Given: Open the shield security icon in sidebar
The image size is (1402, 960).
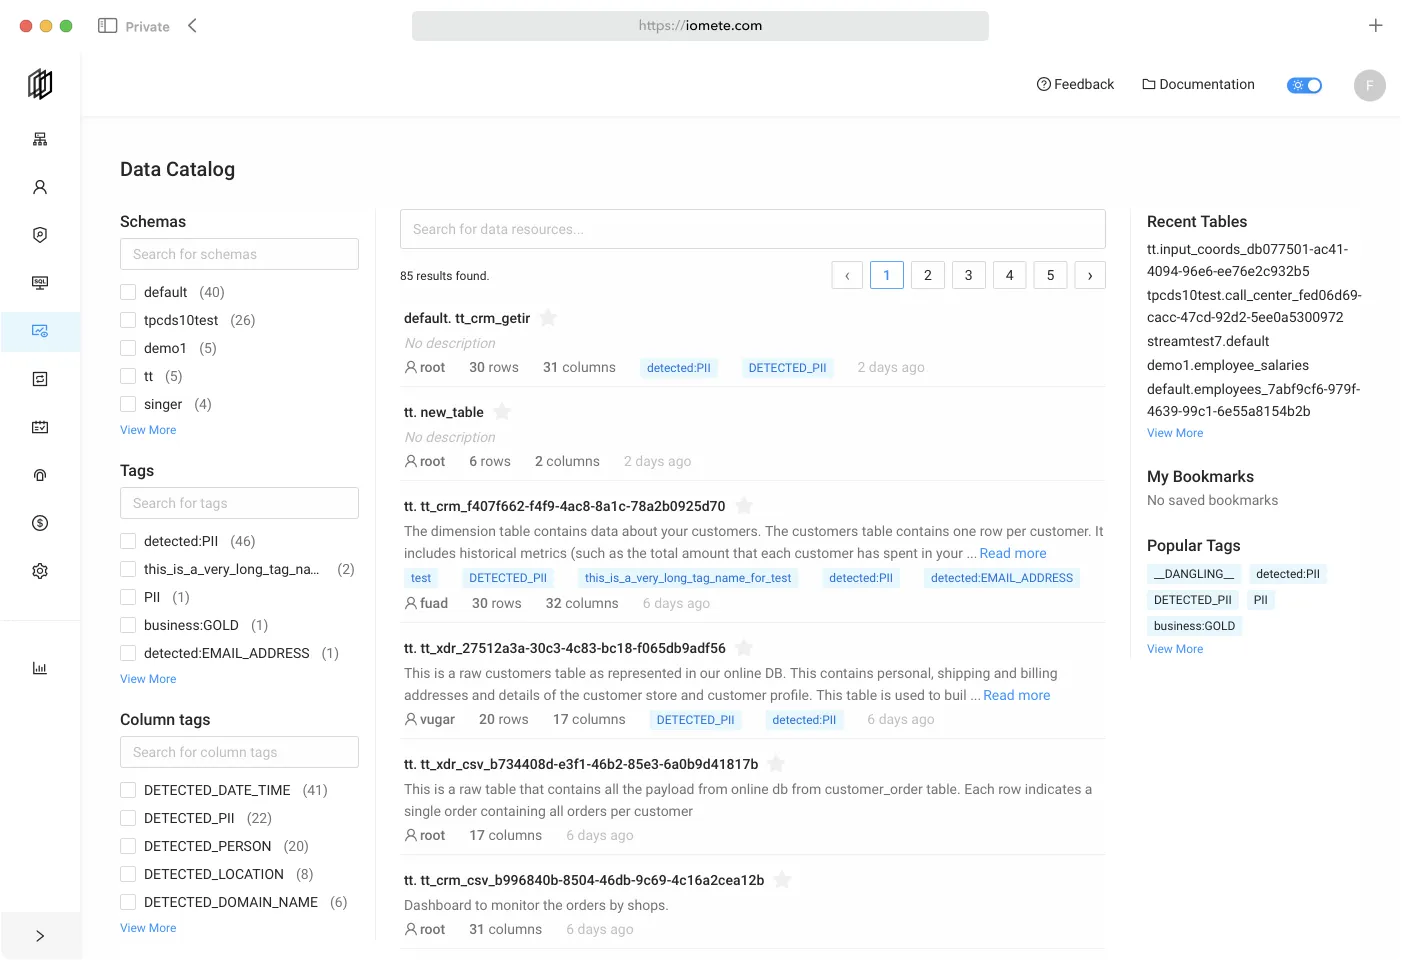Looking at the screenshot, I should tap(40, 235).
